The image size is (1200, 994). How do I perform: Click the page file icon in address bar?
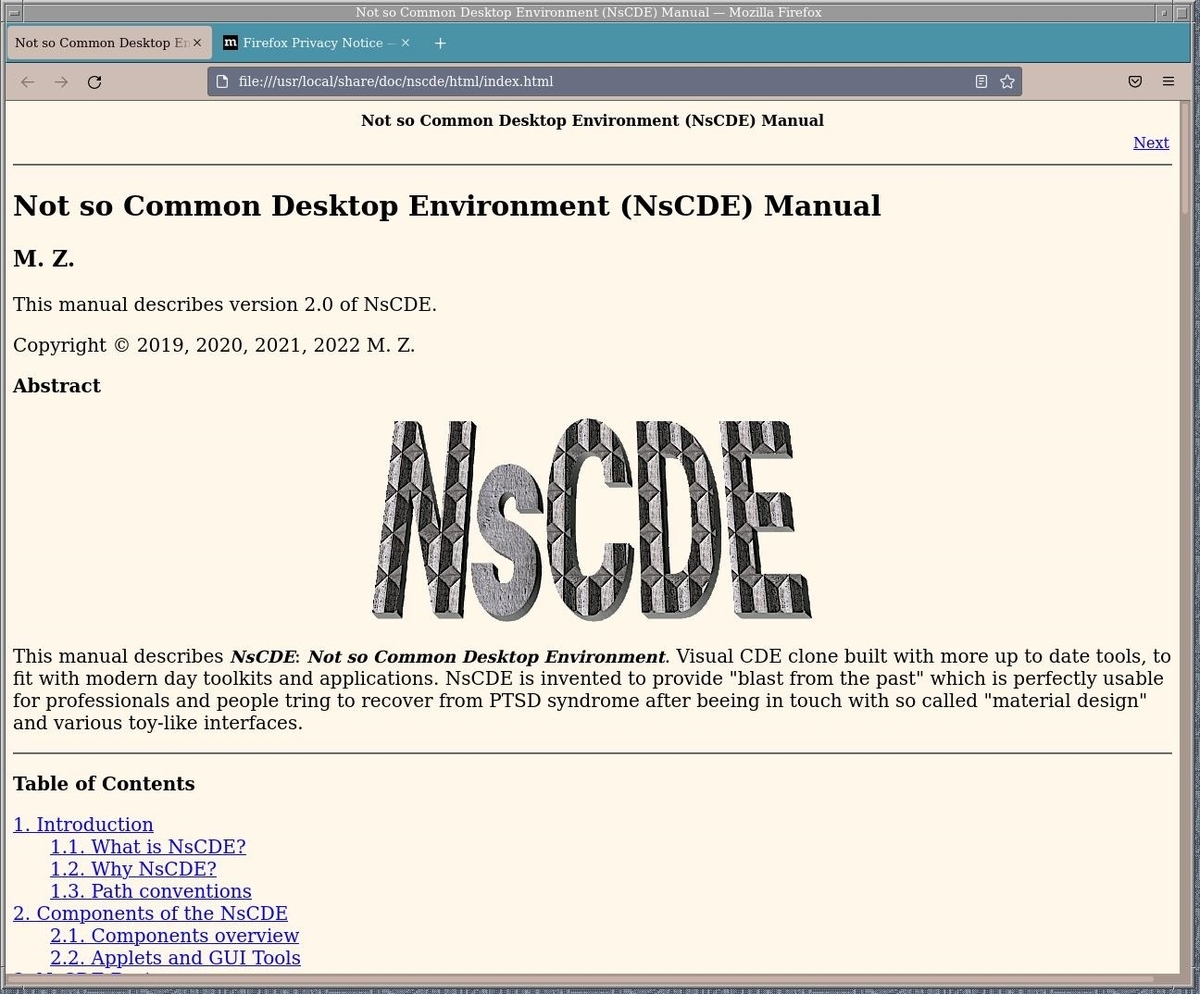point(222,82)
